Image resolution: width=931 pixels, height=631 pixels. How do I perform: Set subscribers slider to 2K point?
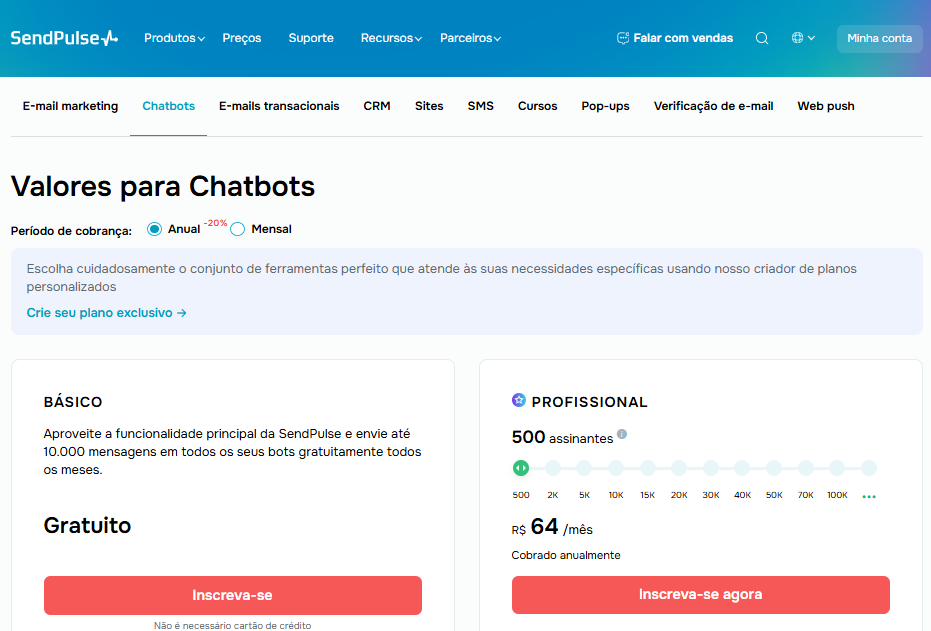click(553, 468)
